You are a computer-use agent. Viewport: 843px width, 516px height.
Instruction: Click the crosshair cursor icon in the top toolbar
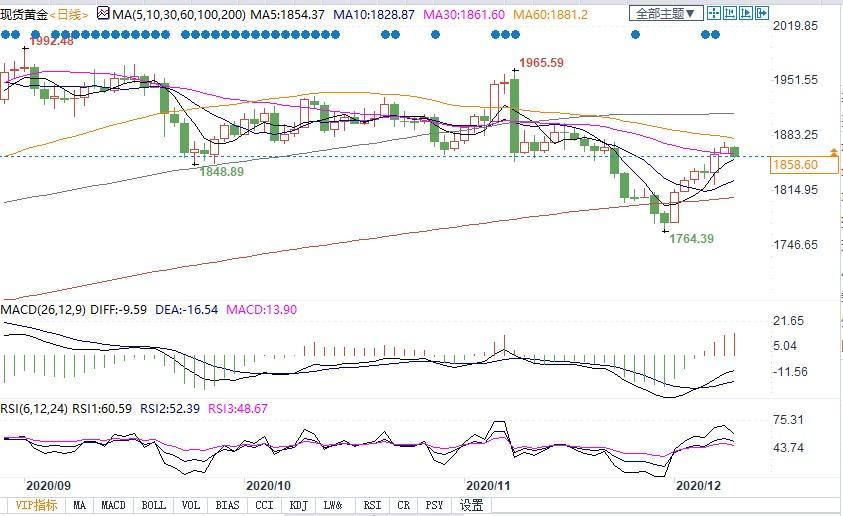click(714, 14)
